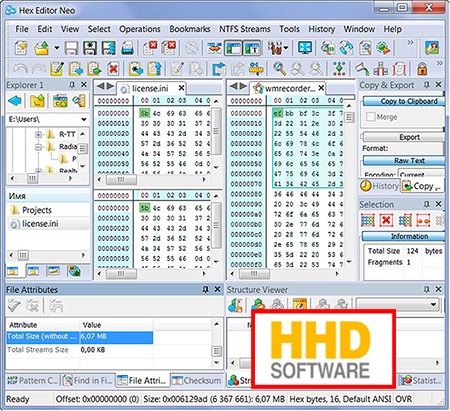This screenshot has height=411, width=450.
Task: Open the E:\Users\ path dropdown
Action: (x=84, y=119)
